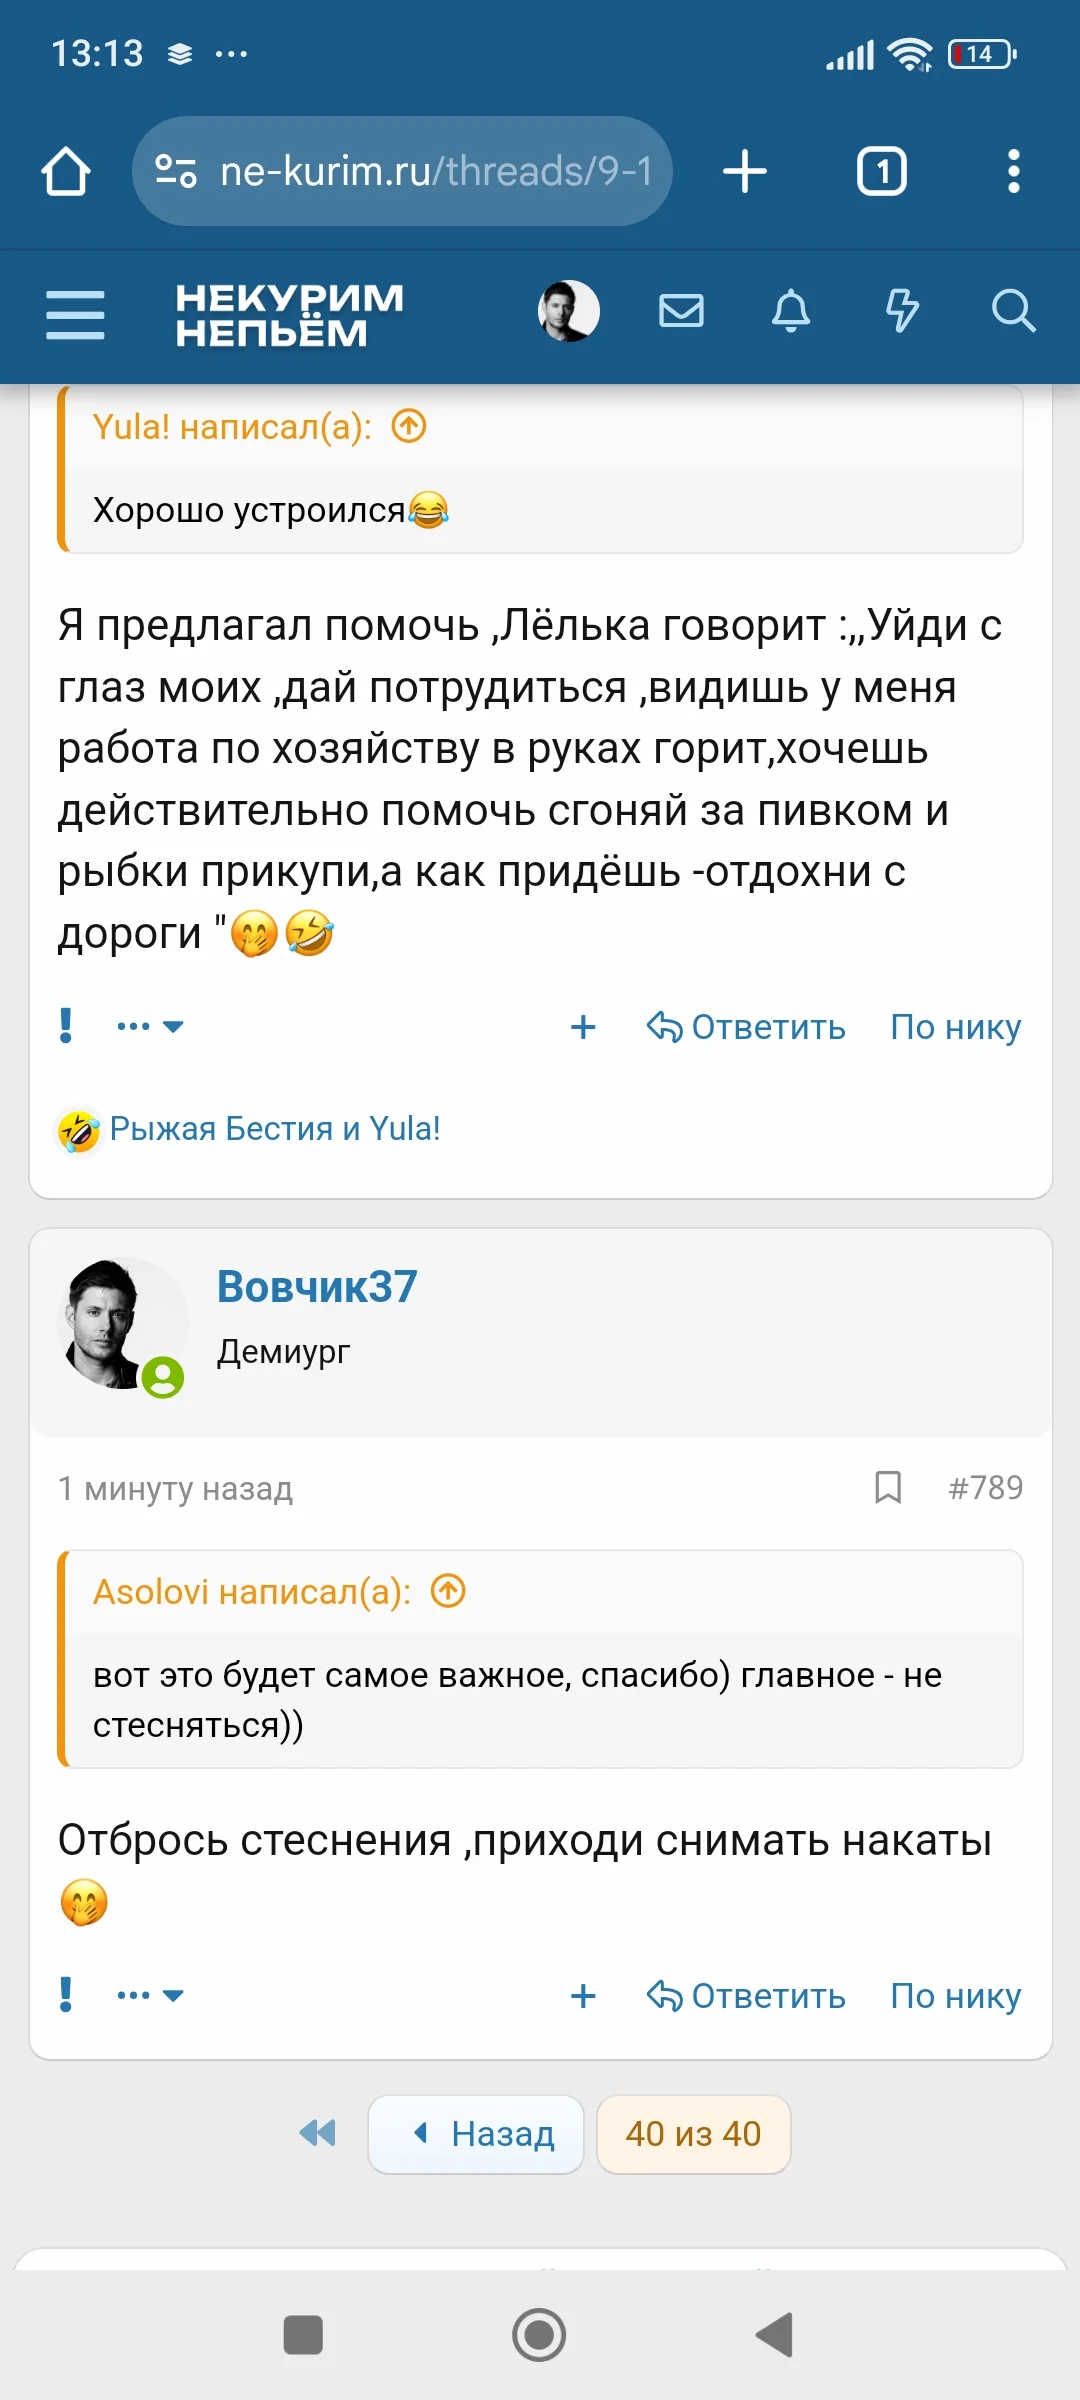Expand the post options via '...' arrow
The height and width of the screenshot is (2400, 1080).
pyautogui.click(x=148, y=1995)
